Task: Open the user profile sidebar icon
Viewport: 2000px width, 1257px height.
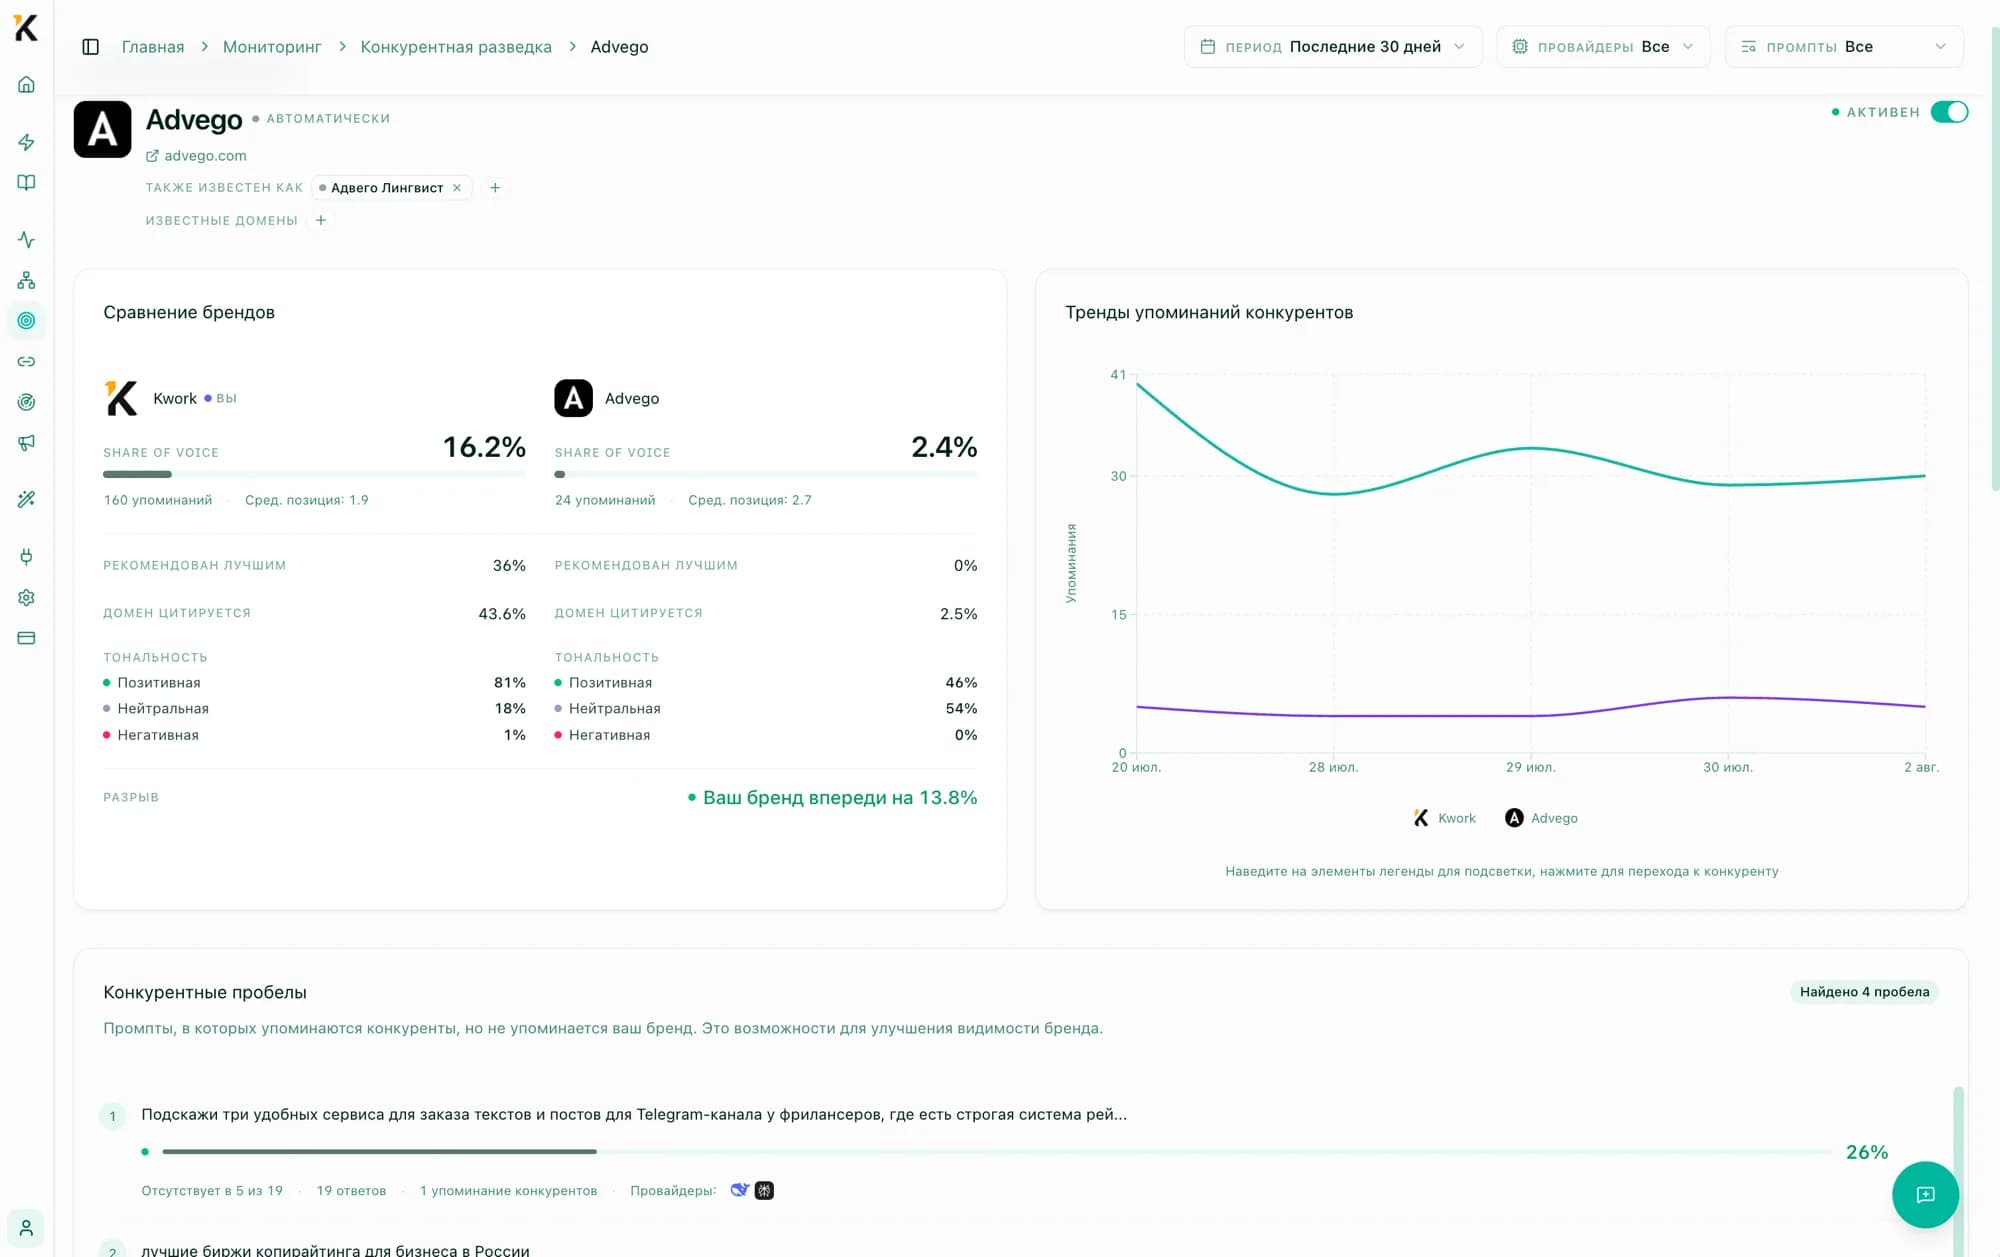Action: (27, 1228)
